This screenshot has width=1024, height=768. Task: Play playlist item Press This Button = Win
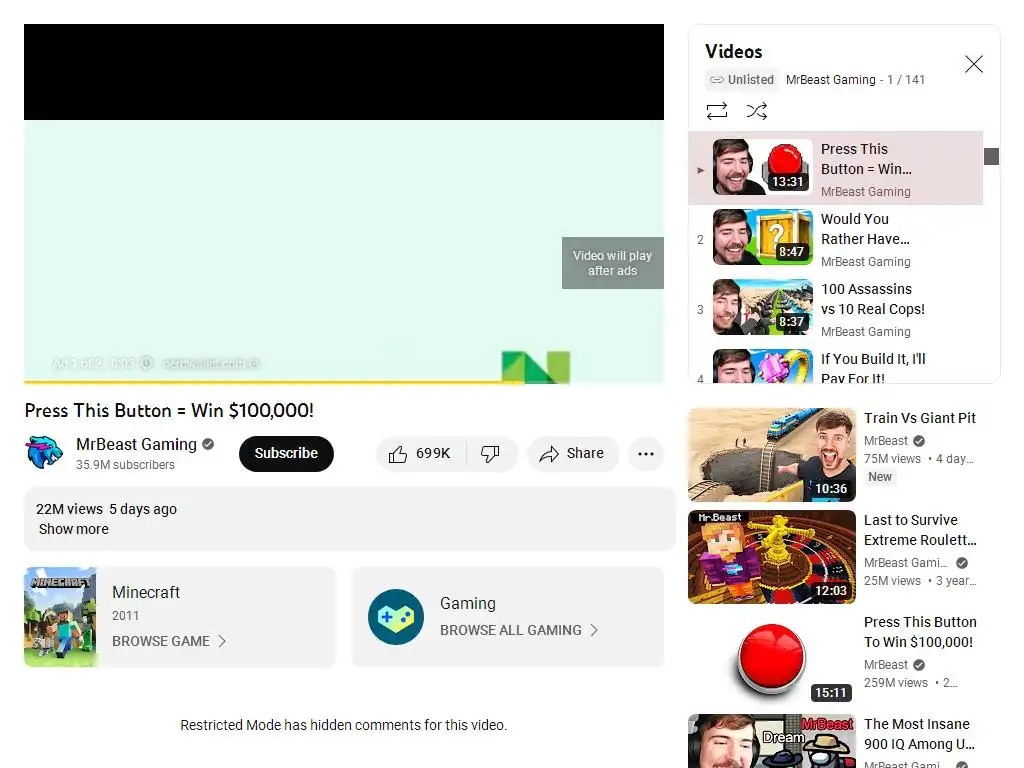coord(835,168)
